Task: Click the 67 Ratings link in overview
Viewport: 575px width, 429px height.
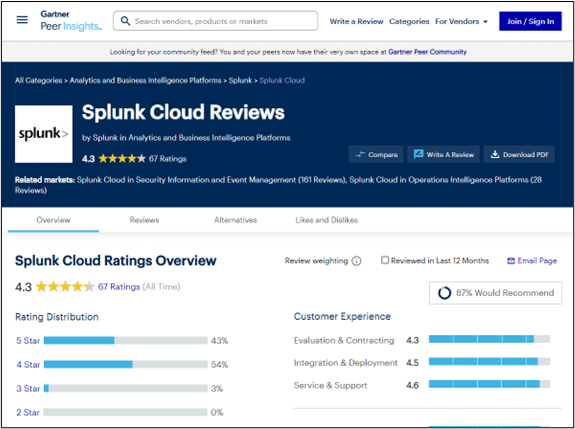Action: coord(119,287)
